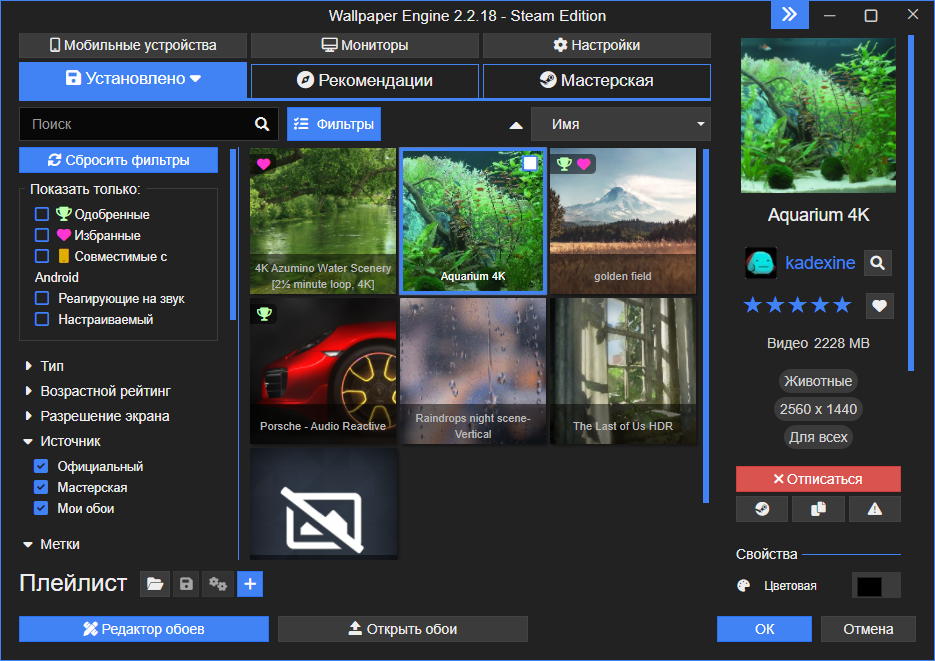Add Aquarium 4K to favorites heart icon
Image resolution: width=935 pixels, height=661 pixels.
pyautogui.click(x=879, y=306)
